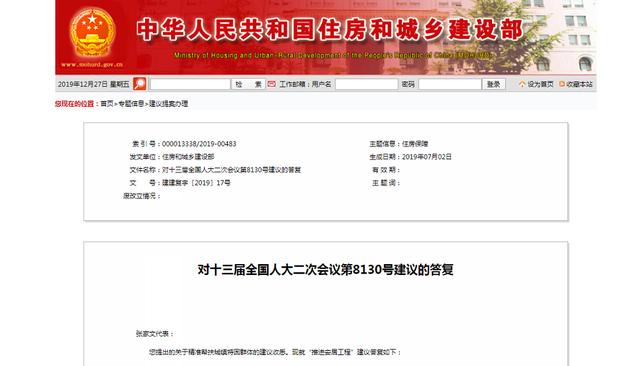Click the 登录 login button

[493, 84]
